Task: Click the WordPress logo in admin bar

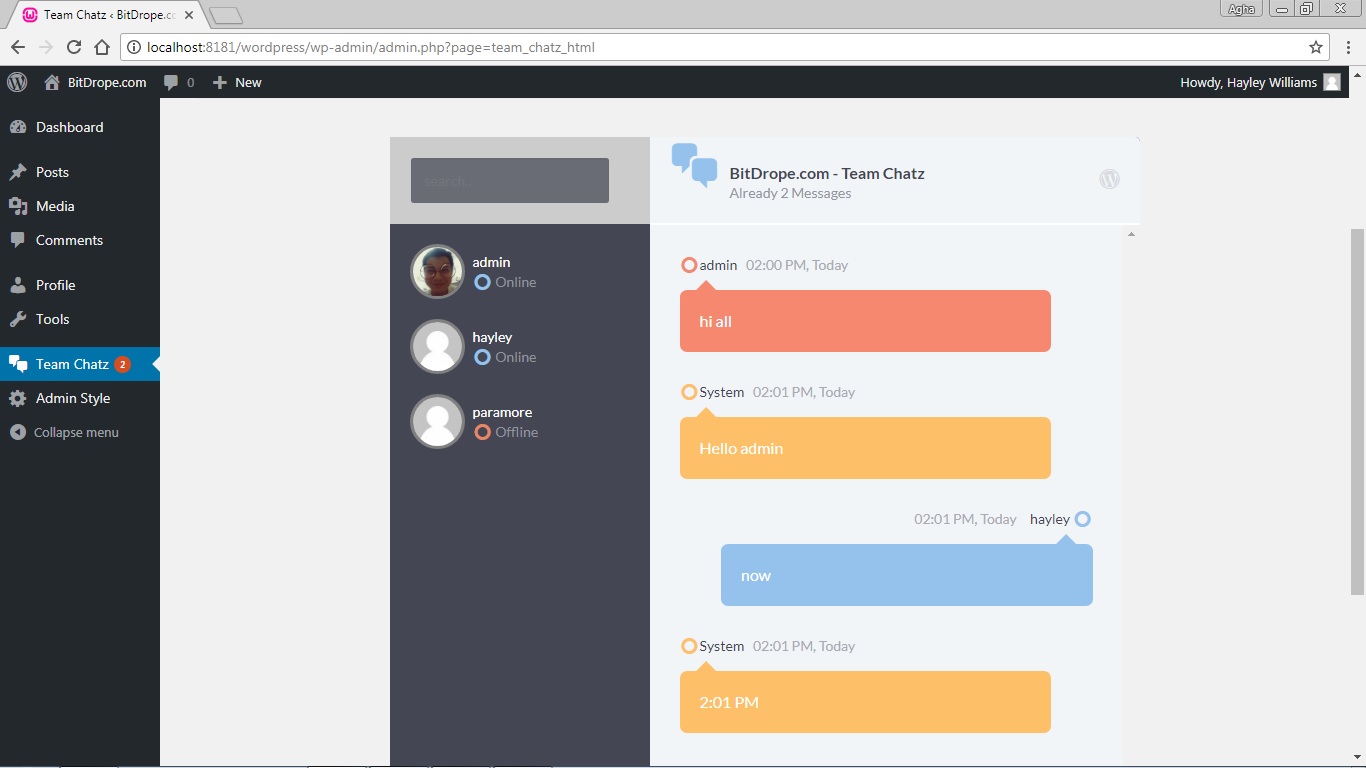Action: (x=17, y=82)
